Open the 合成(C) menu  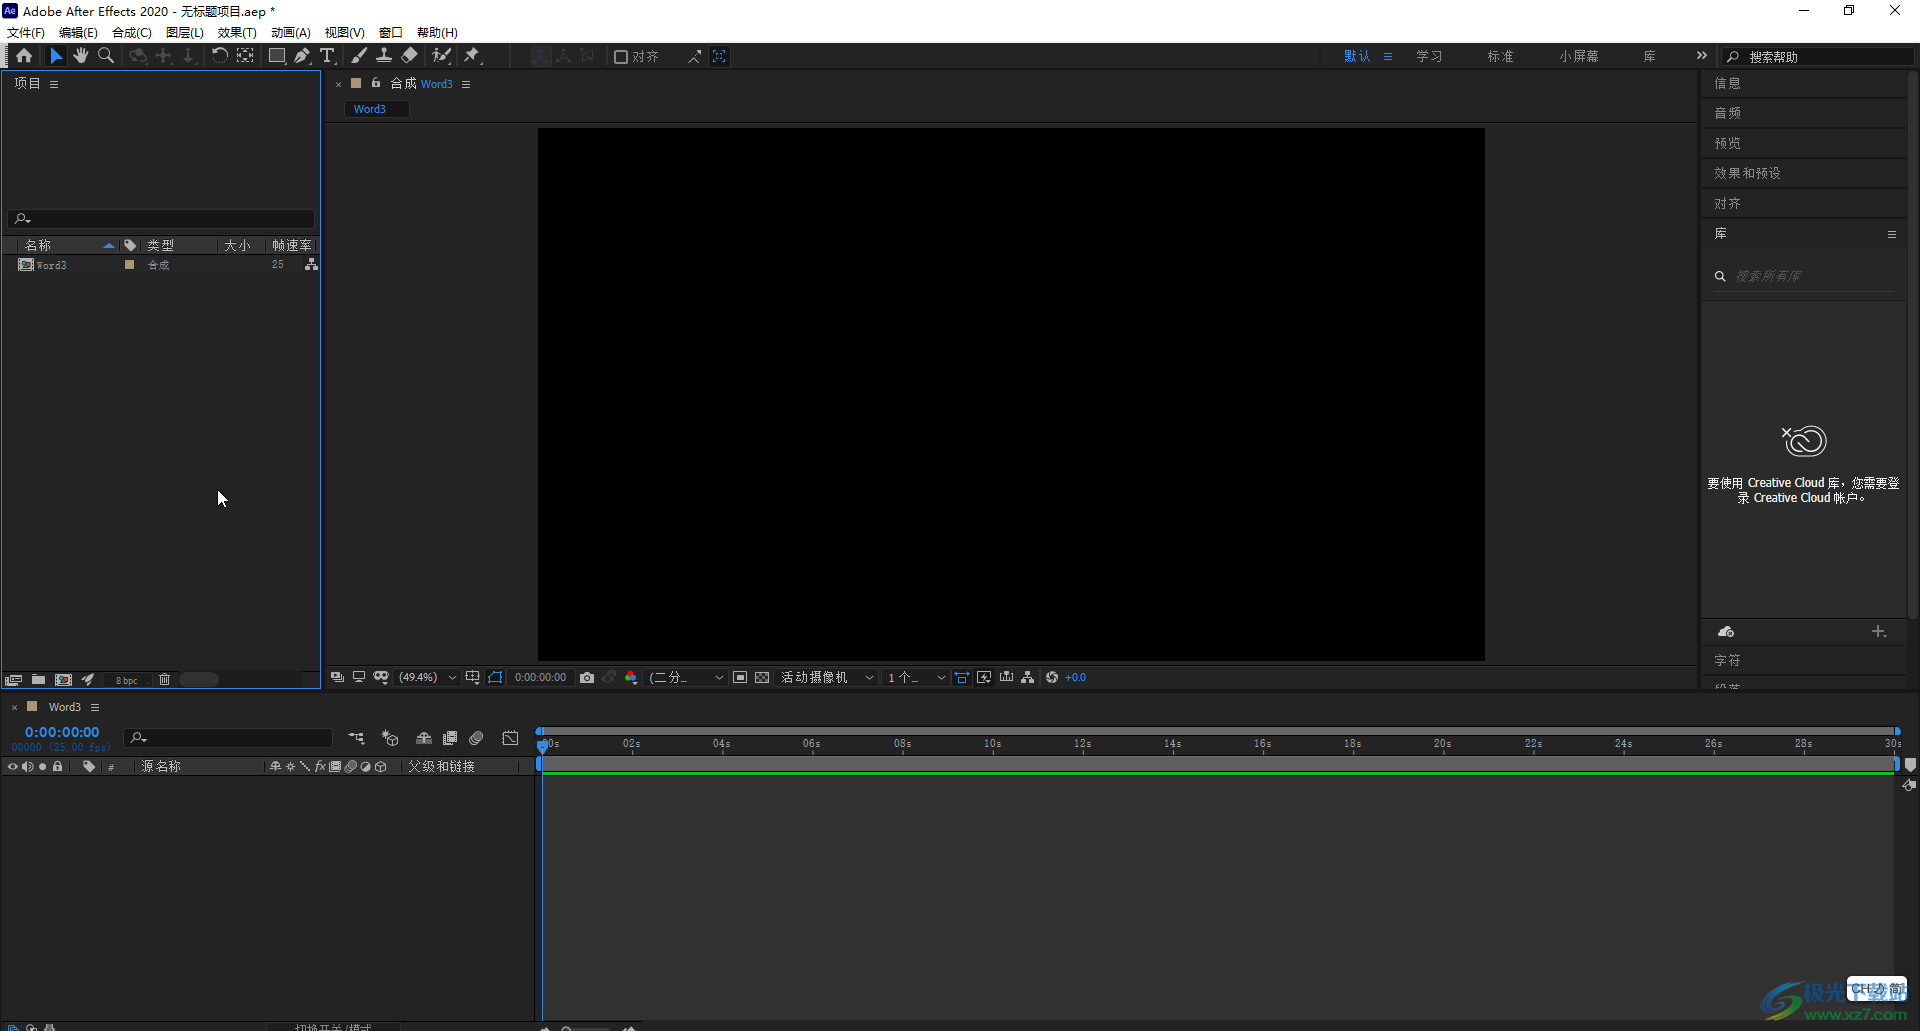point(132,32)
